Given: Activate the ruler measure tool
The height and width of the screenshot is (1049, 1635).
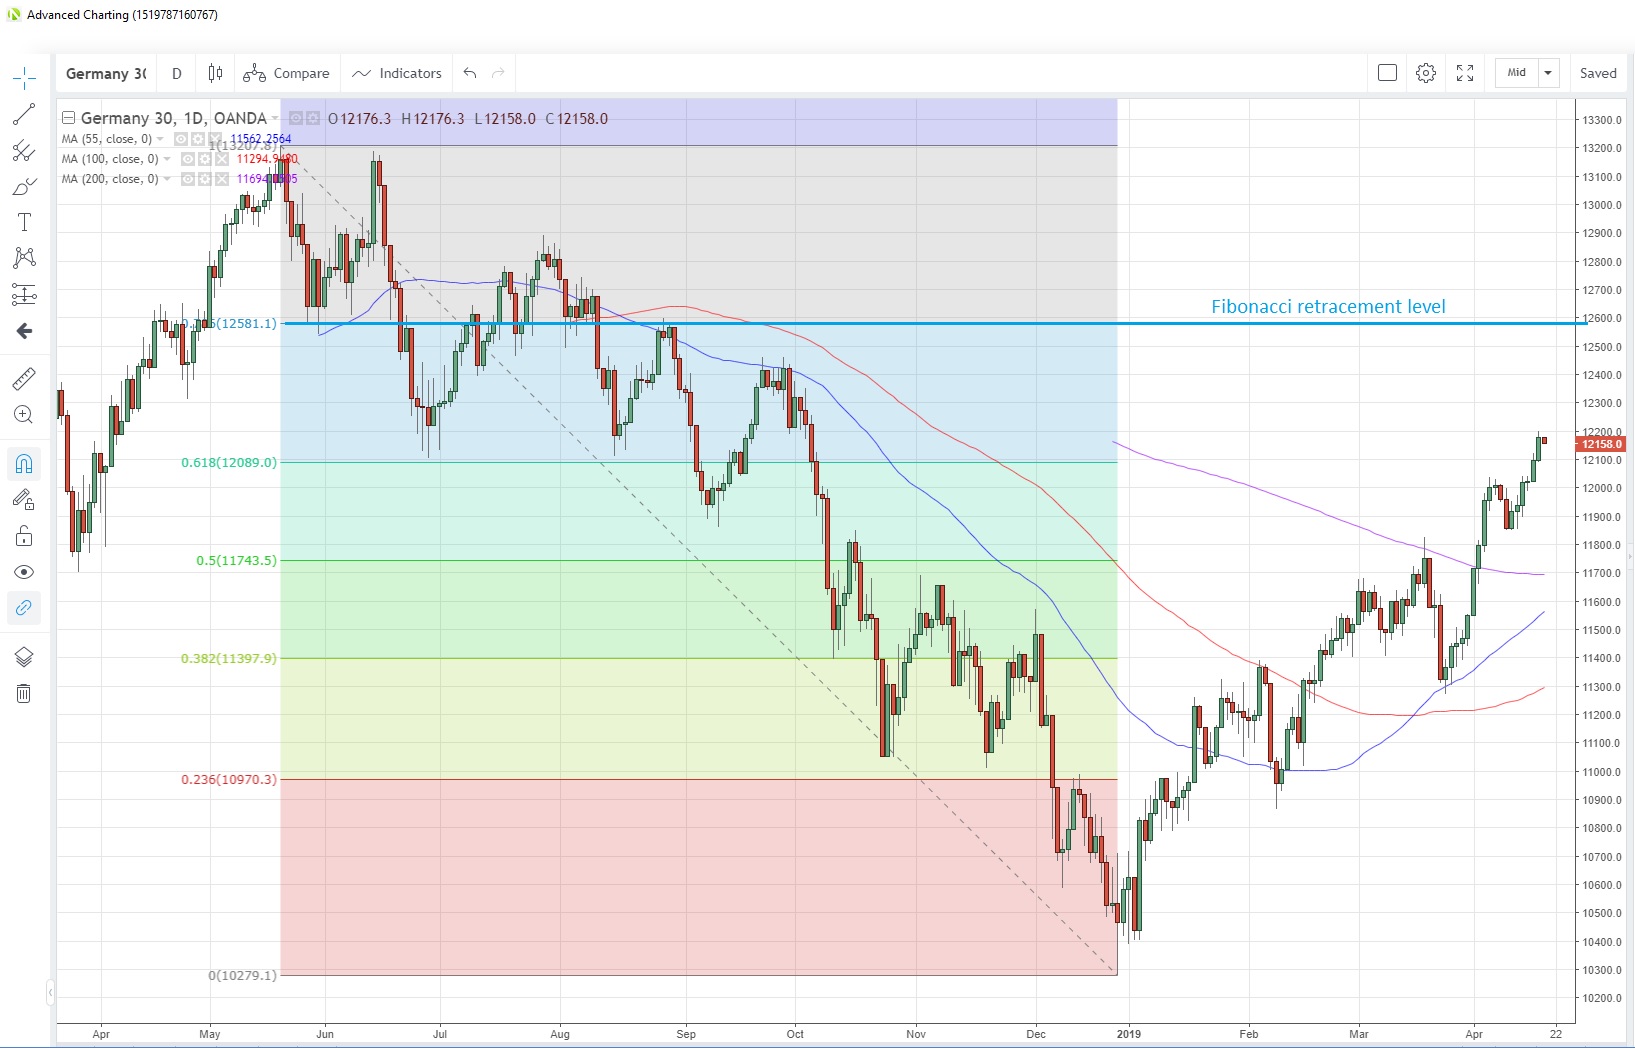Looking at the screenshot, I should [24, 379].
